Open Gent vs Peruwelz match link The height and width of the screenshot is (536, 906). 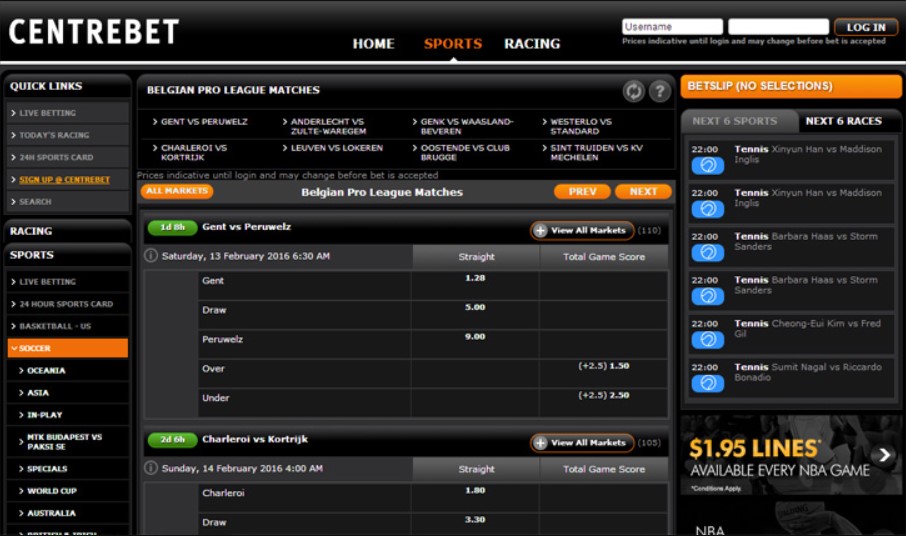pos(204,122)
